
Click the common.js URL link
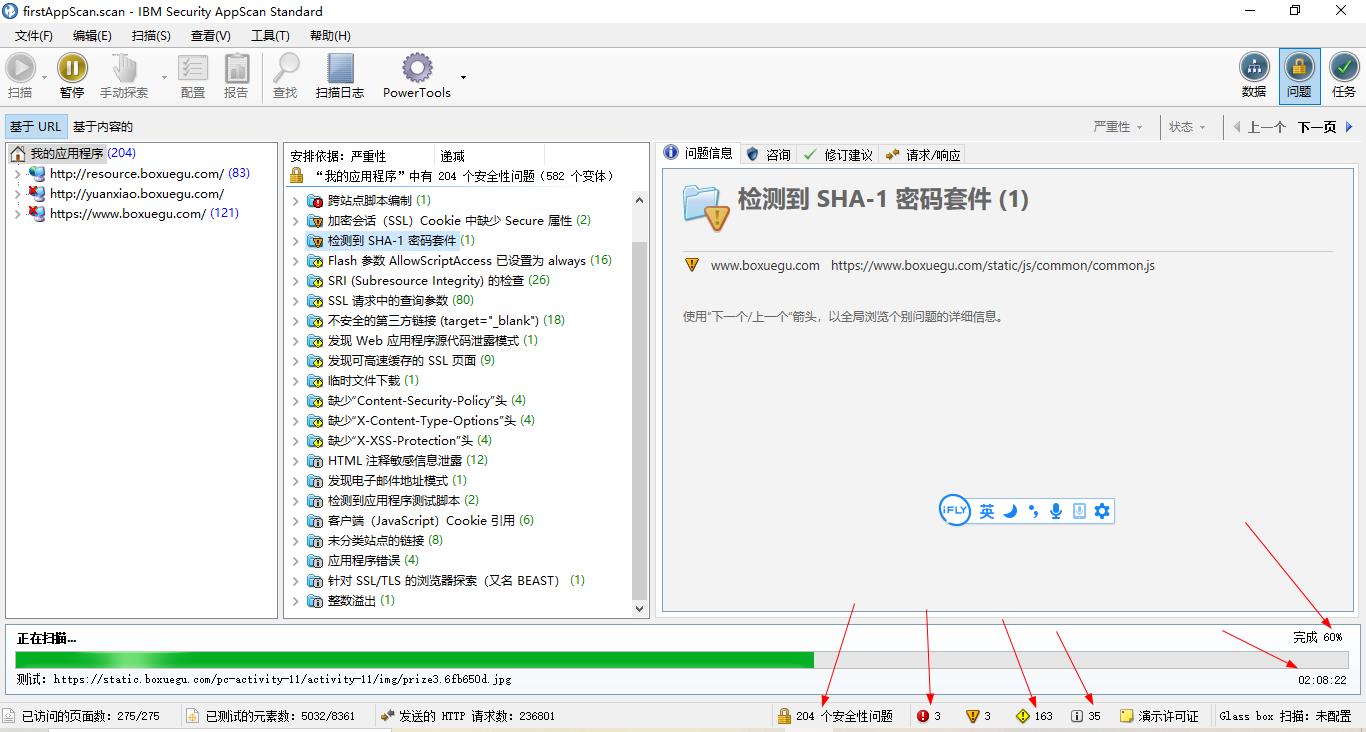993,266
